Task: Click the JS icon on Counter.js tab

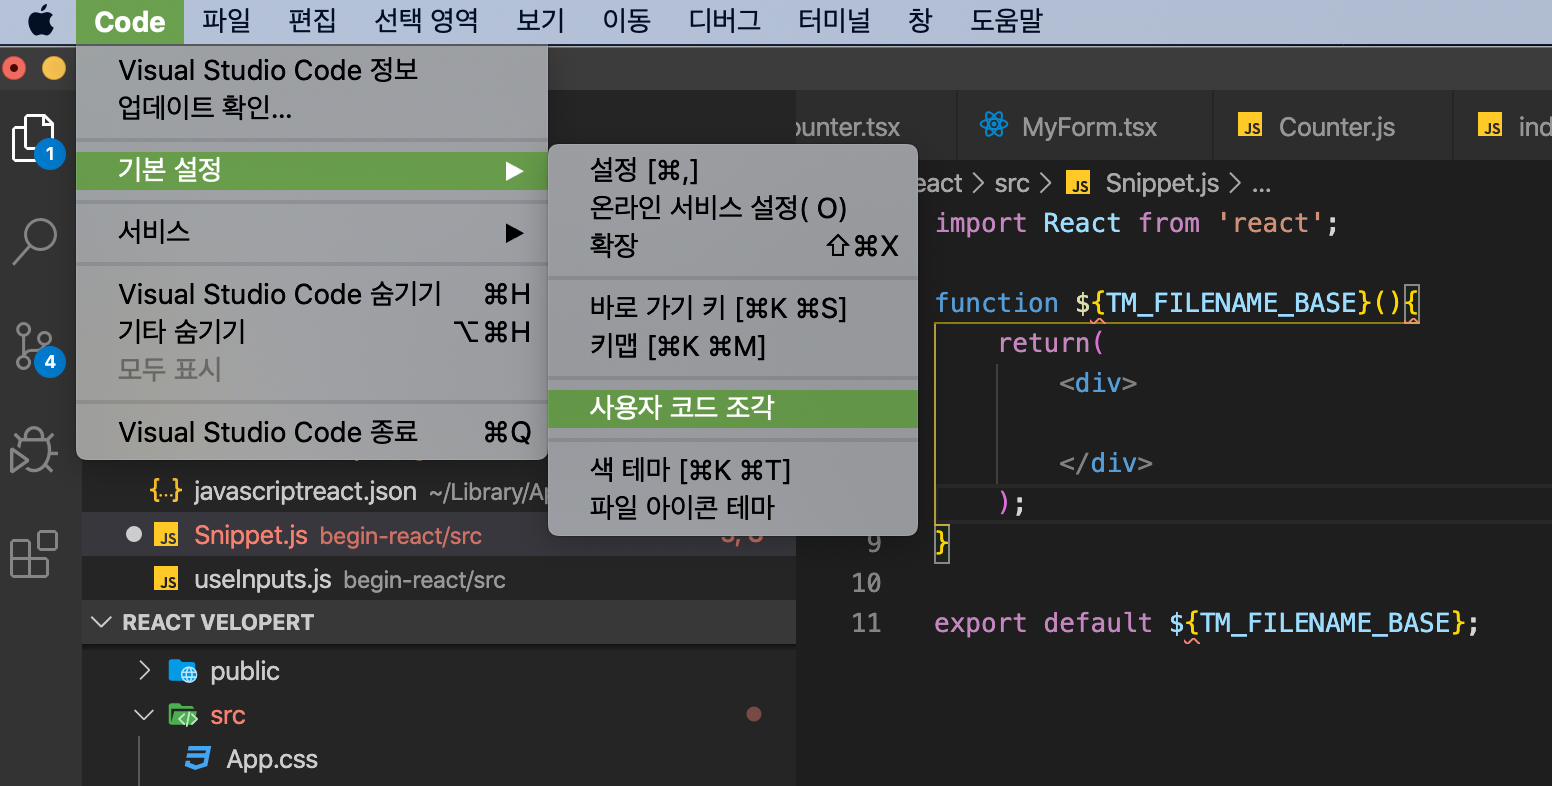Action: coord(1250,126)
